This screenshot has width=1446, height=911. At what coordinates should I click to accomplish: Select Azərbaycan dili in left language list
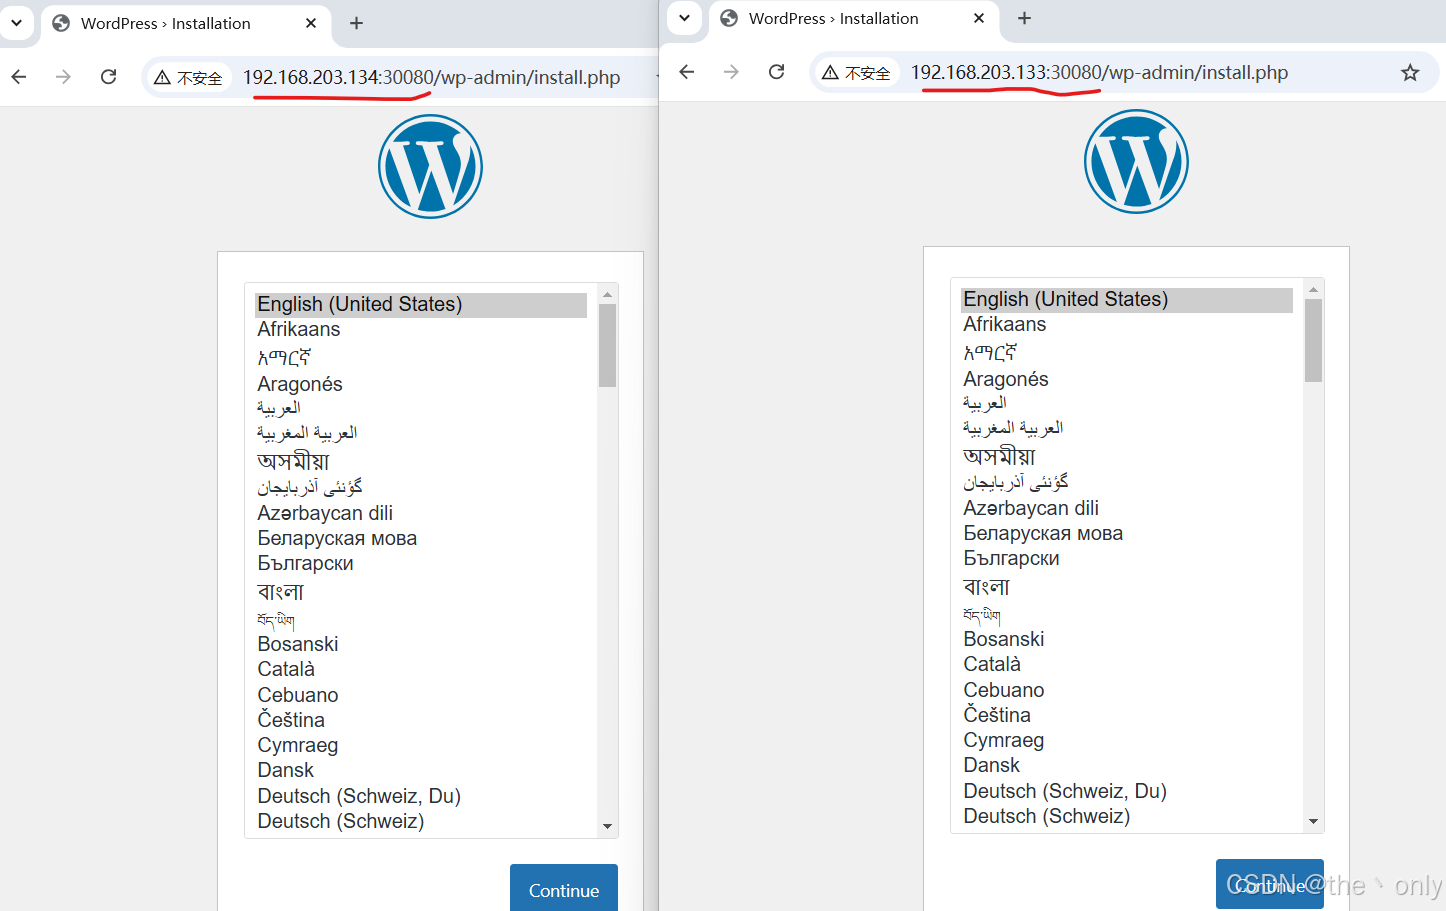[x=421, y=513]
